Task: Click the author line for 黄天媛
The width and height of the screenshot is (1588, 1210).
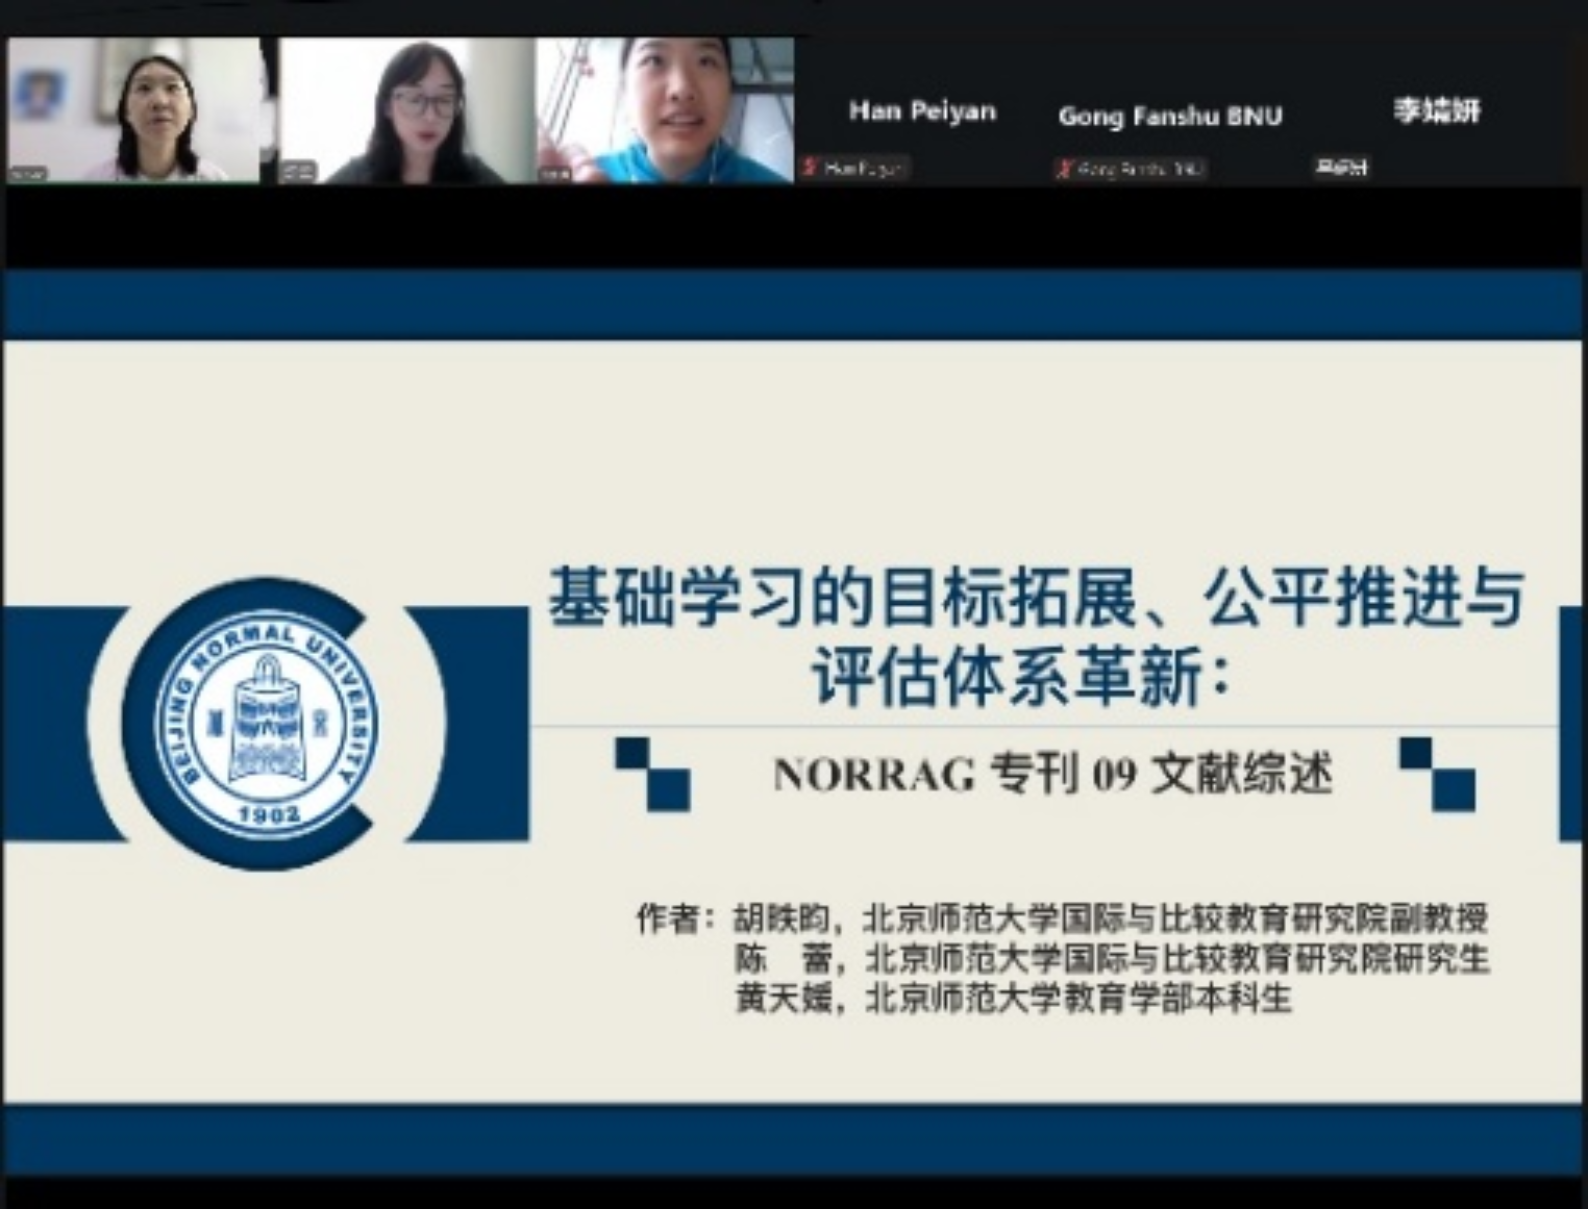Action: [x=1012, y=998]
